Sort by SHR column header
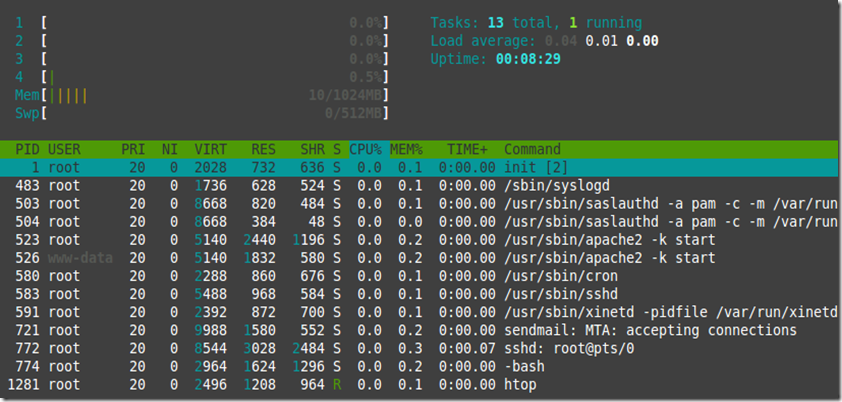This screenshot has height=402, width=842. point(312,149)
